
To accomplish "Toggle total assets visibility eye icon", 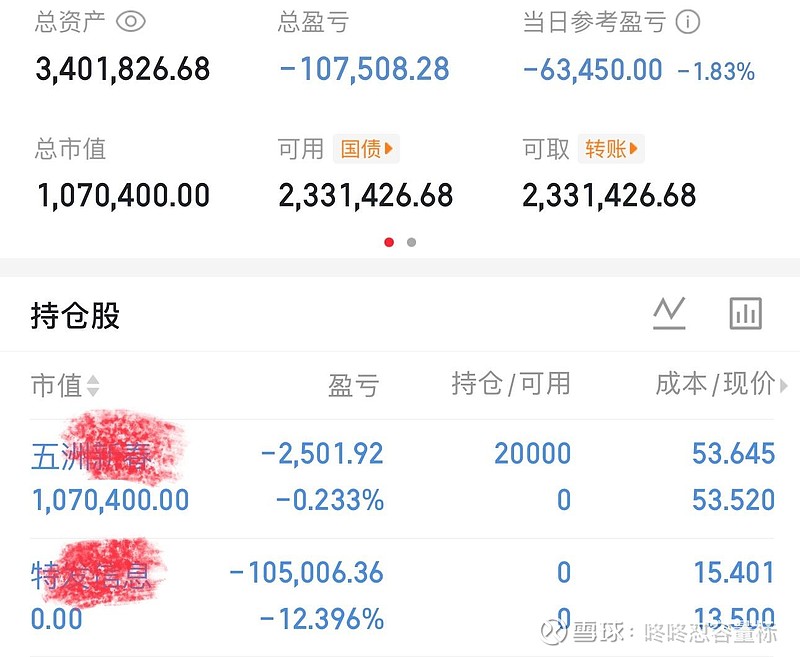I will [131, 22].
